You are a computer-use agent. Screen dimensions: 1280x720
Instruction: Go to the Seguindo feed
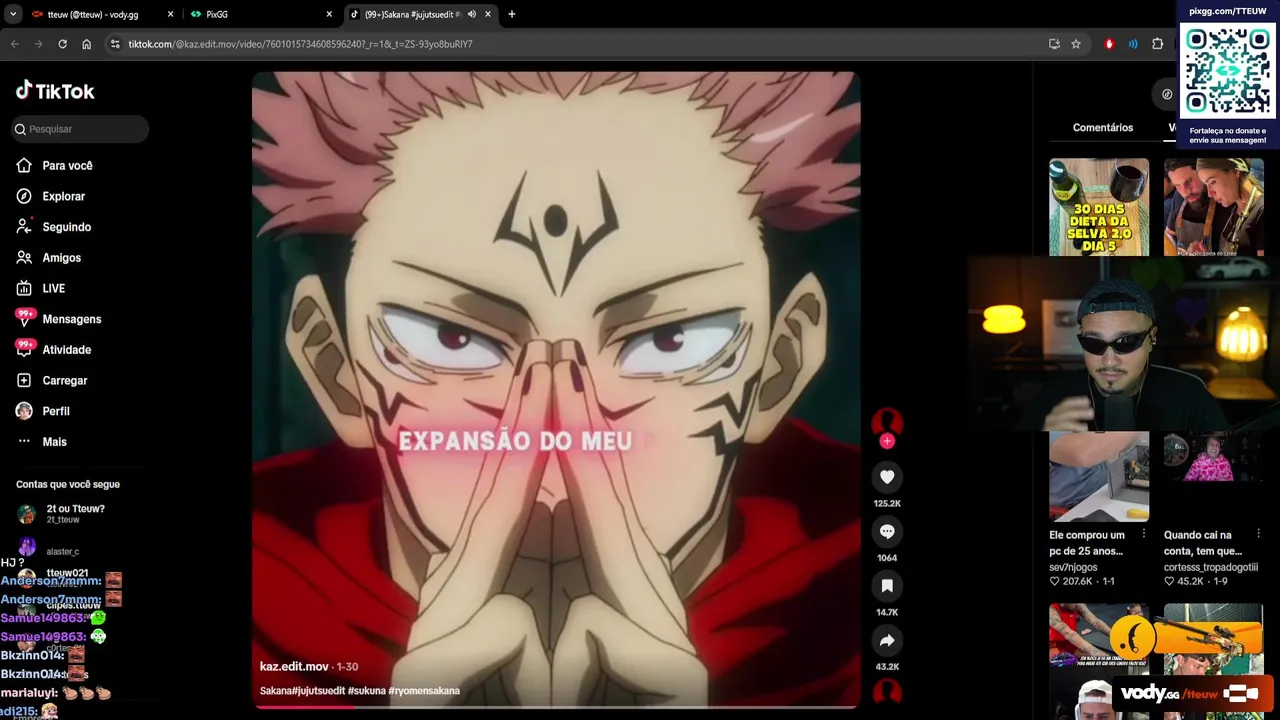(x=66, y=227)
